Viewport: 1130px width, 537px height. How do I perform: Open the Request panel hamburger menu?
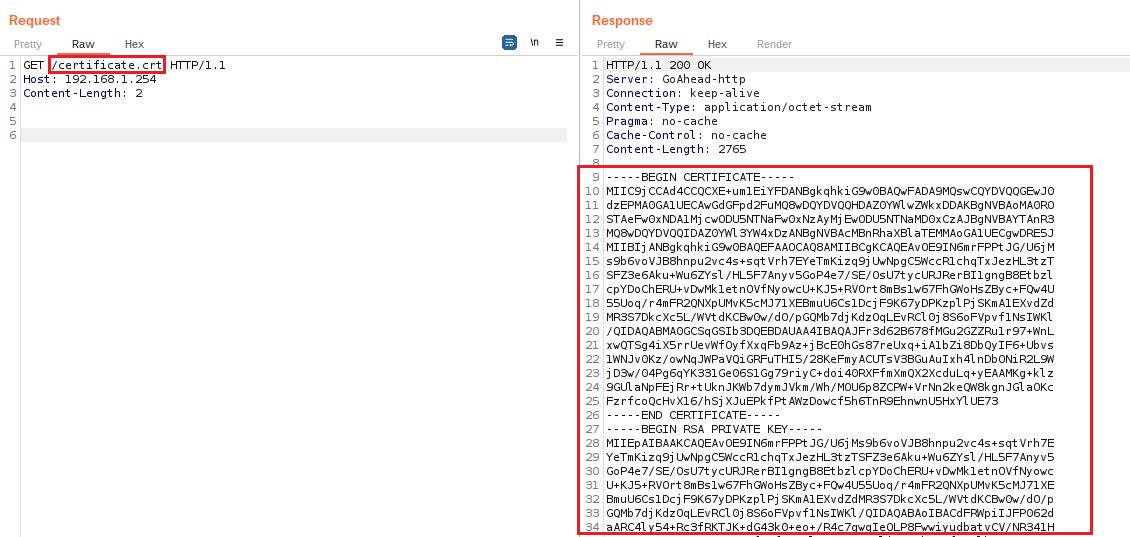560,43
